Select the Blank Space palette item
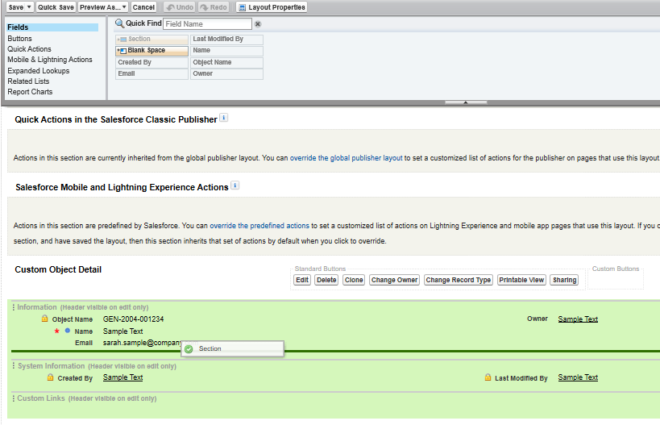Screen dimensions: 660x425 tap(151, 50)
